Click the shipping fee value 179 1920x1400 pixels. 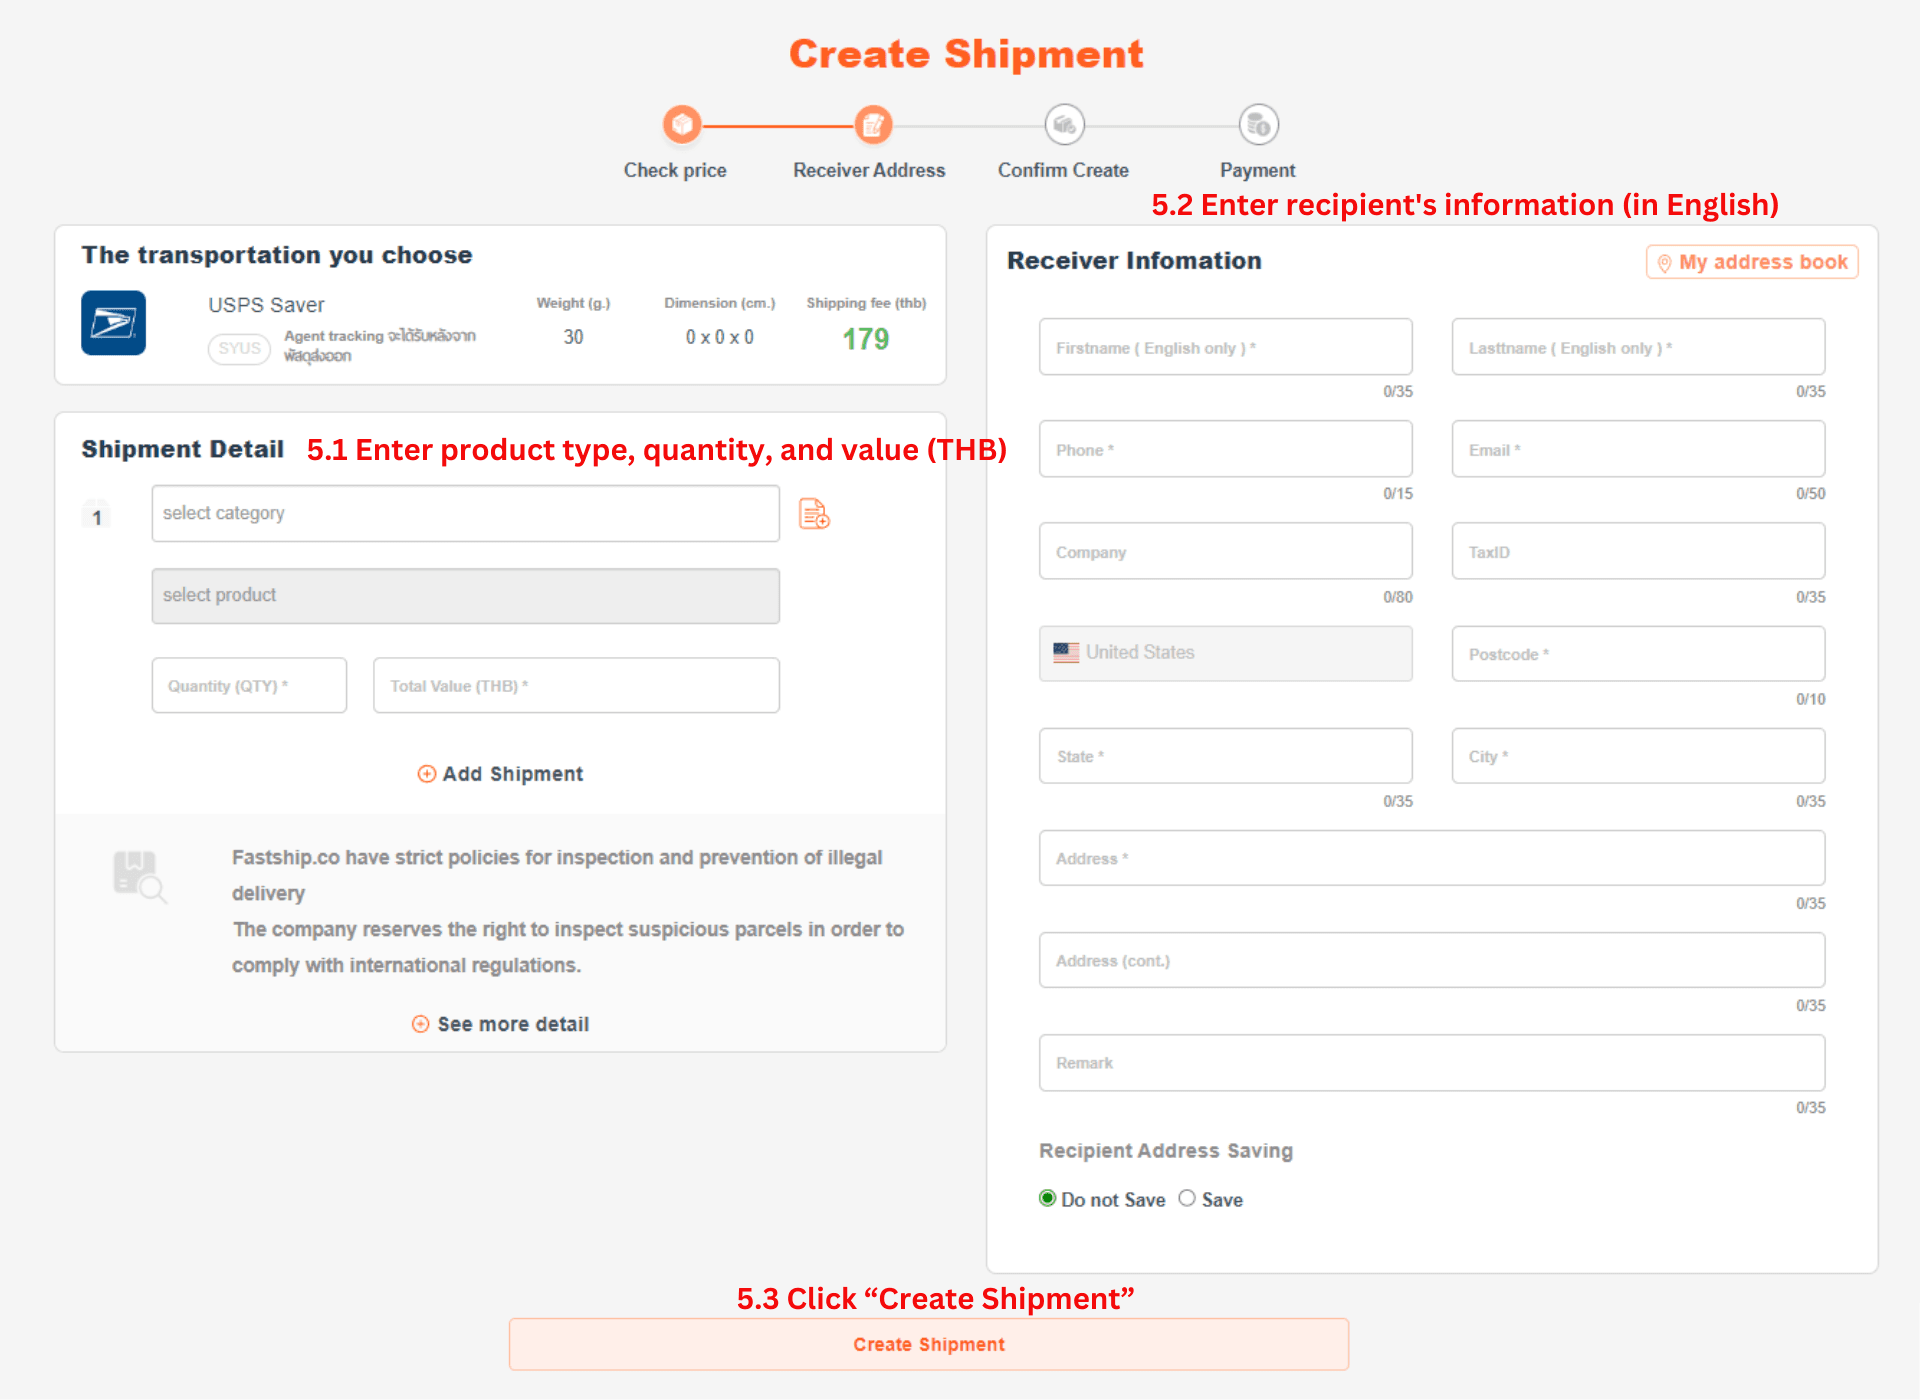pos(865,339)
